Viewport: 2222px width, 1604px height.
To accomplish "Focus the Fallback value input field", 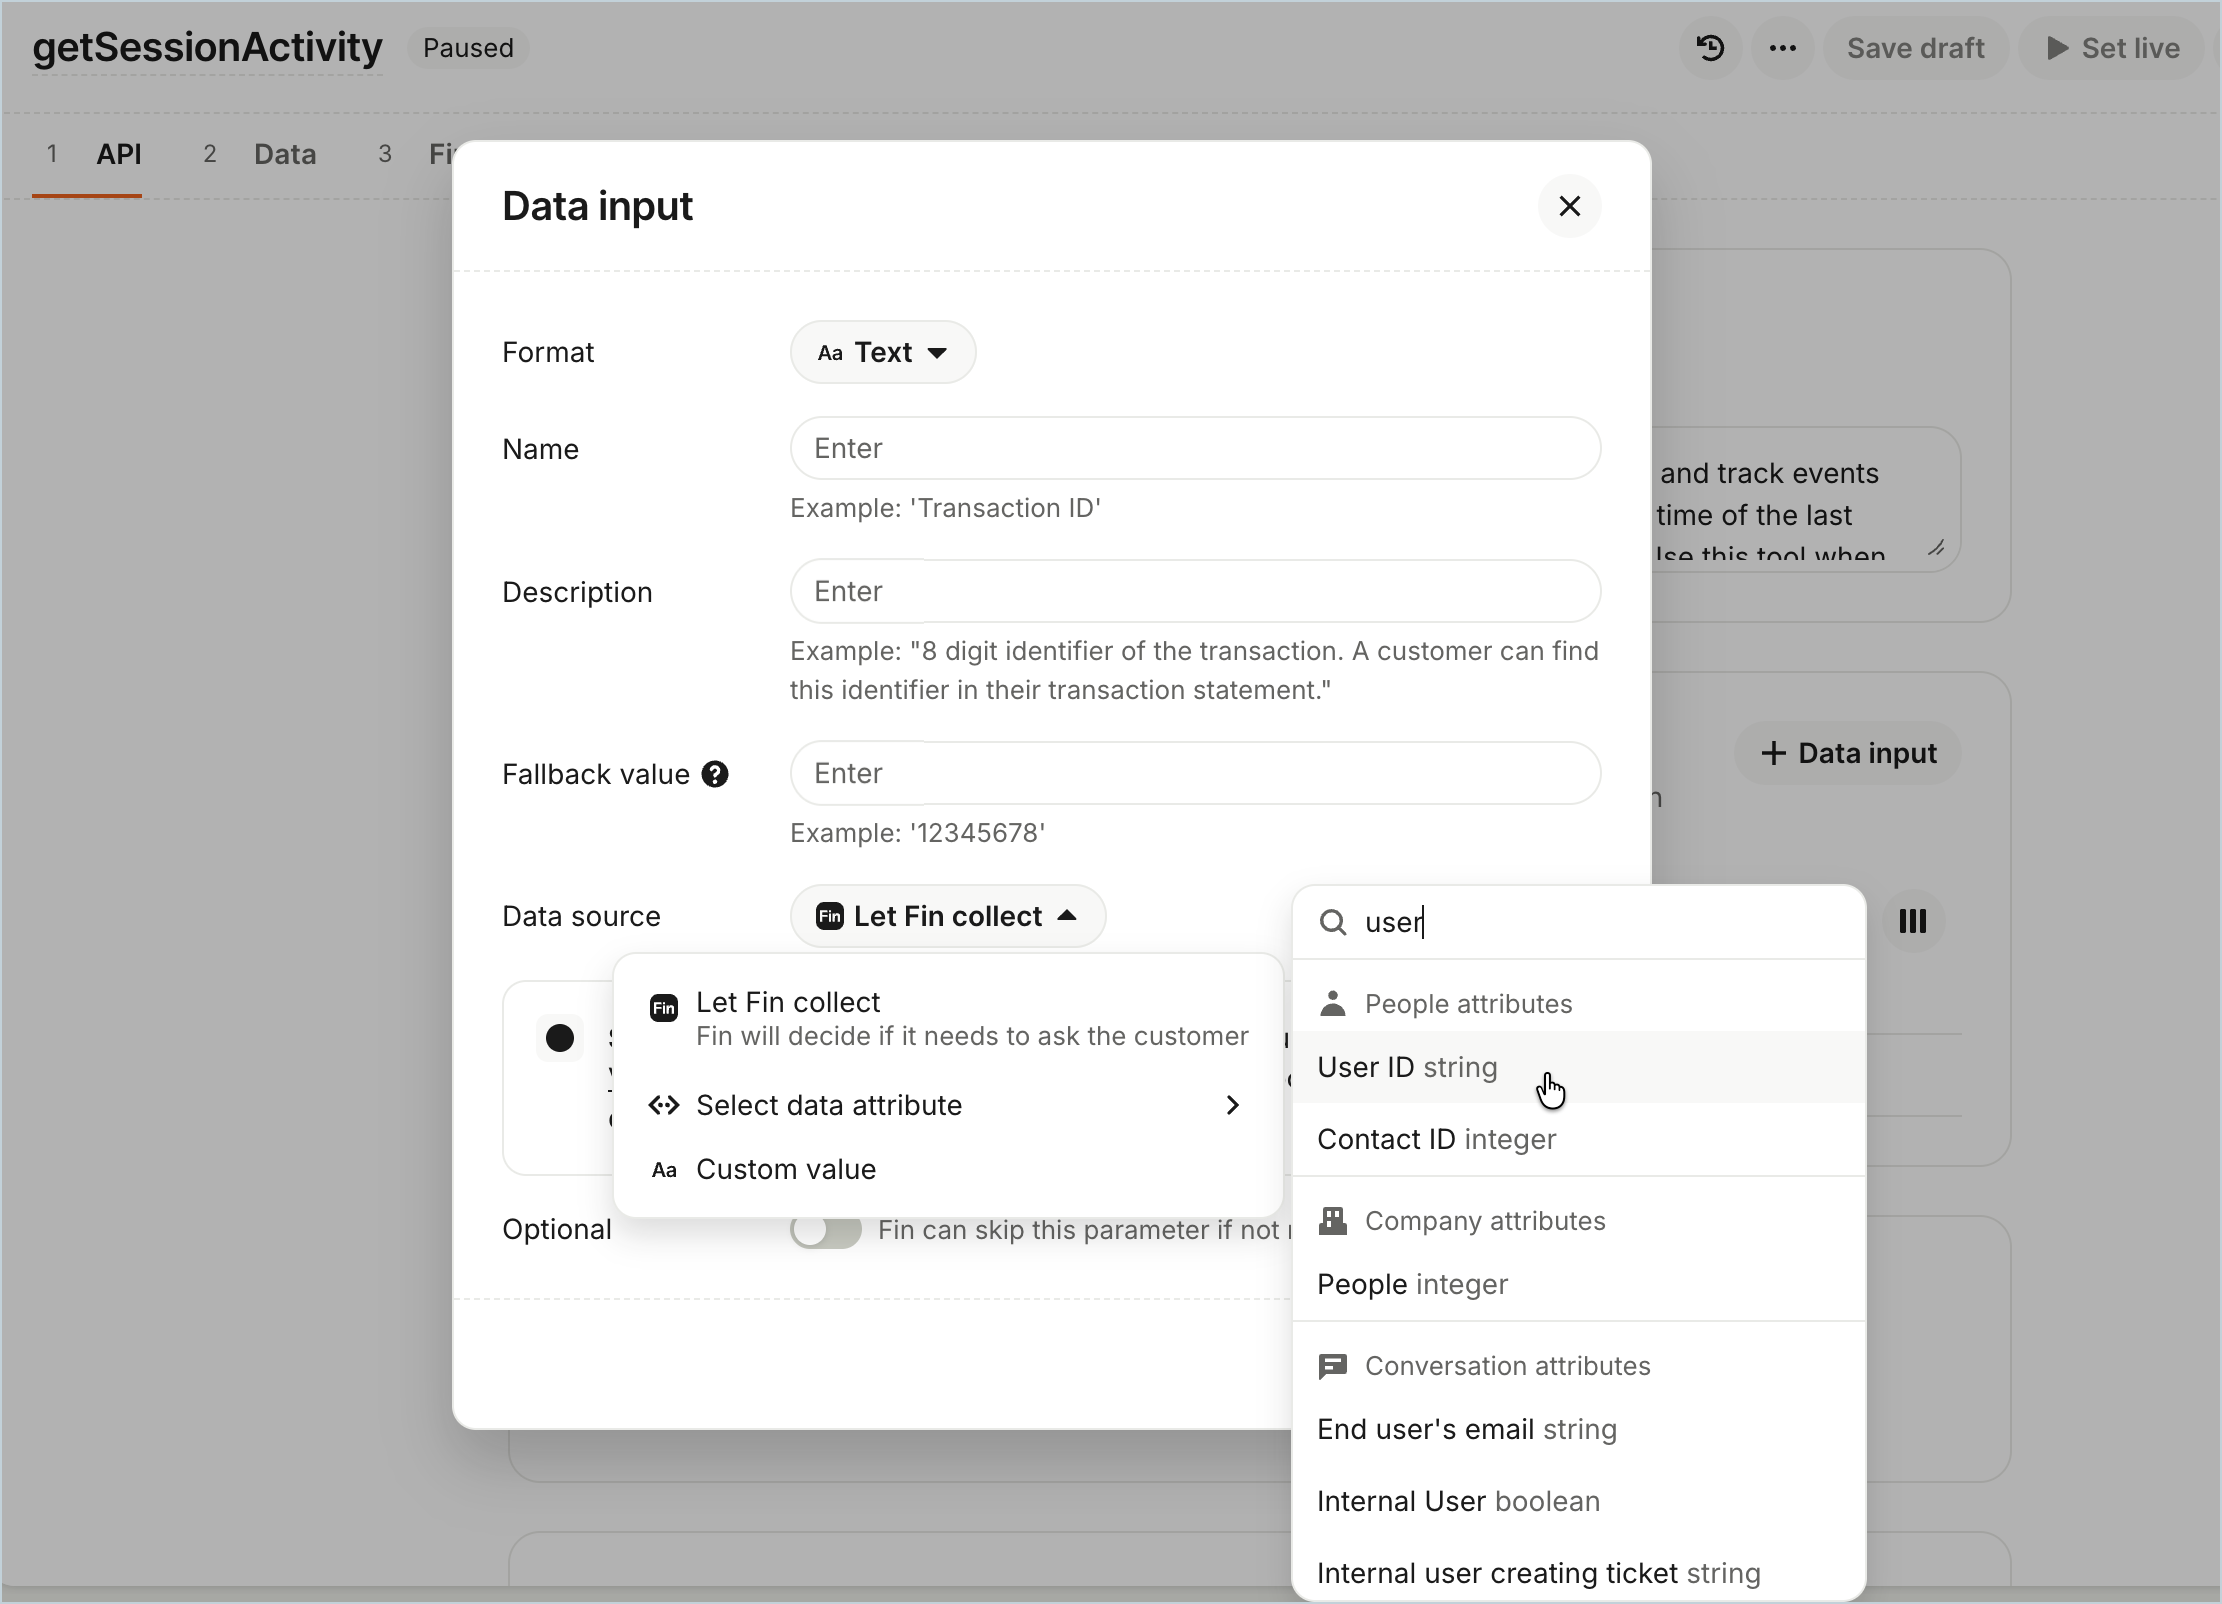I will [1195, 773].
